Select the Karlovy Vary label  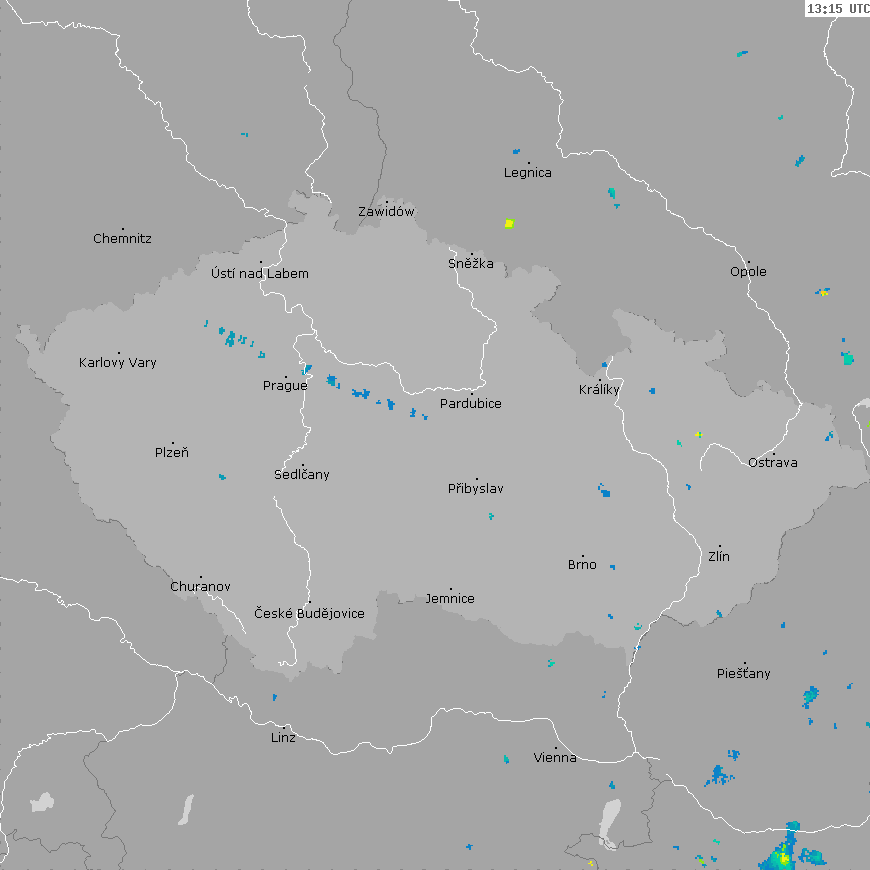pos(118,363)
